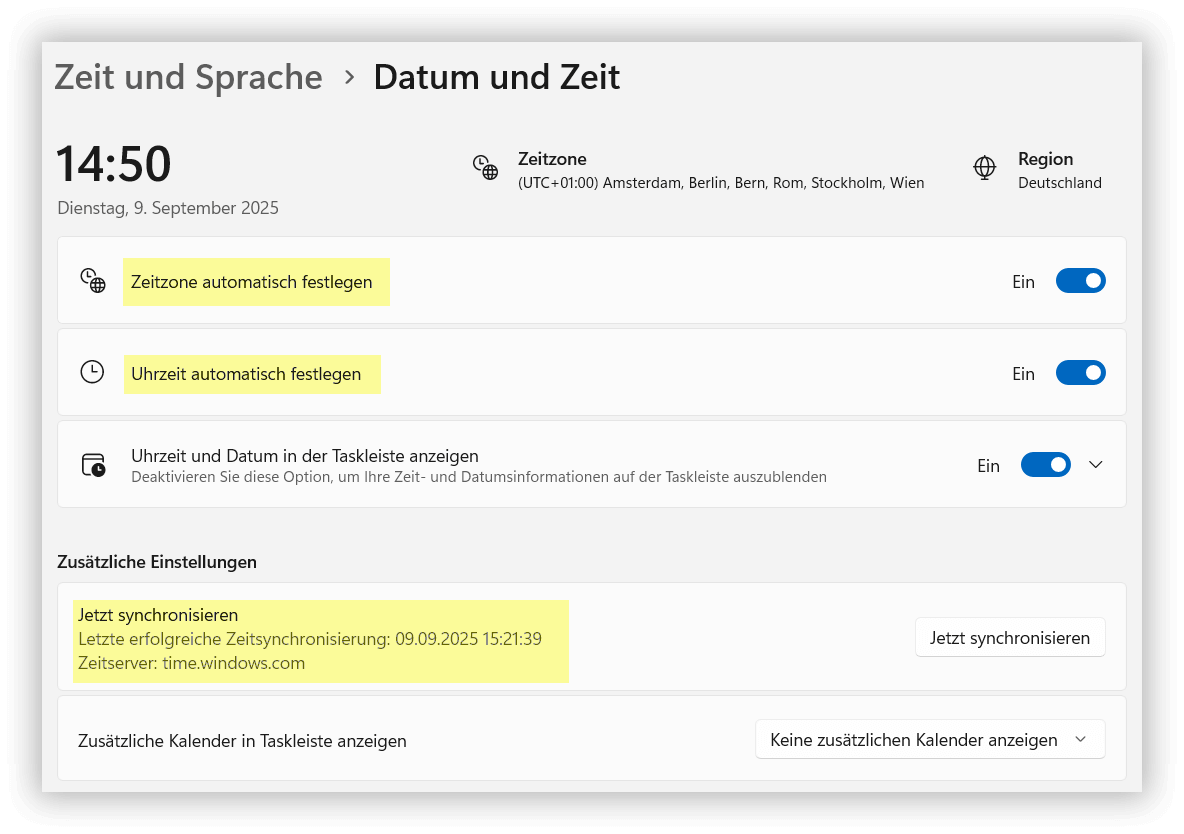Viewport: 1184px width, 834px height.
Task: Turn off Zeitzone automatisch festlegen switch
Action: (1081, 281)
